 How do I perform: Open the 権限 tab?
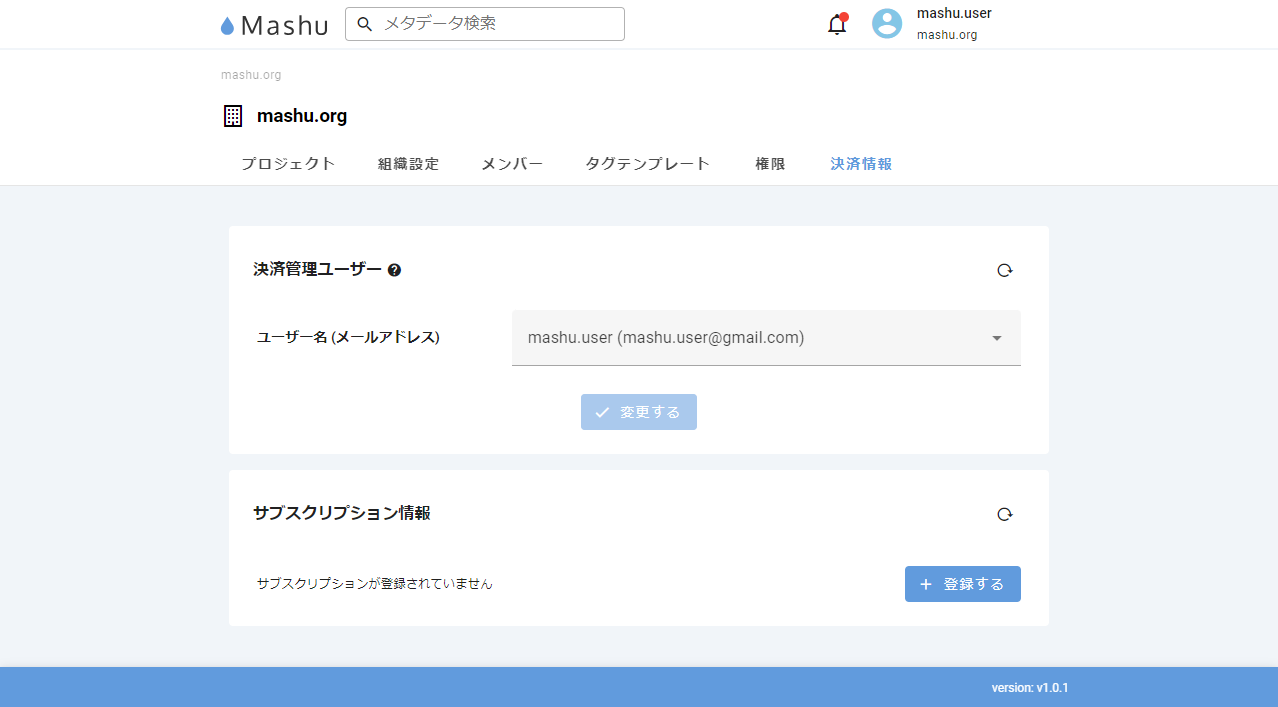tap(770, 164)
